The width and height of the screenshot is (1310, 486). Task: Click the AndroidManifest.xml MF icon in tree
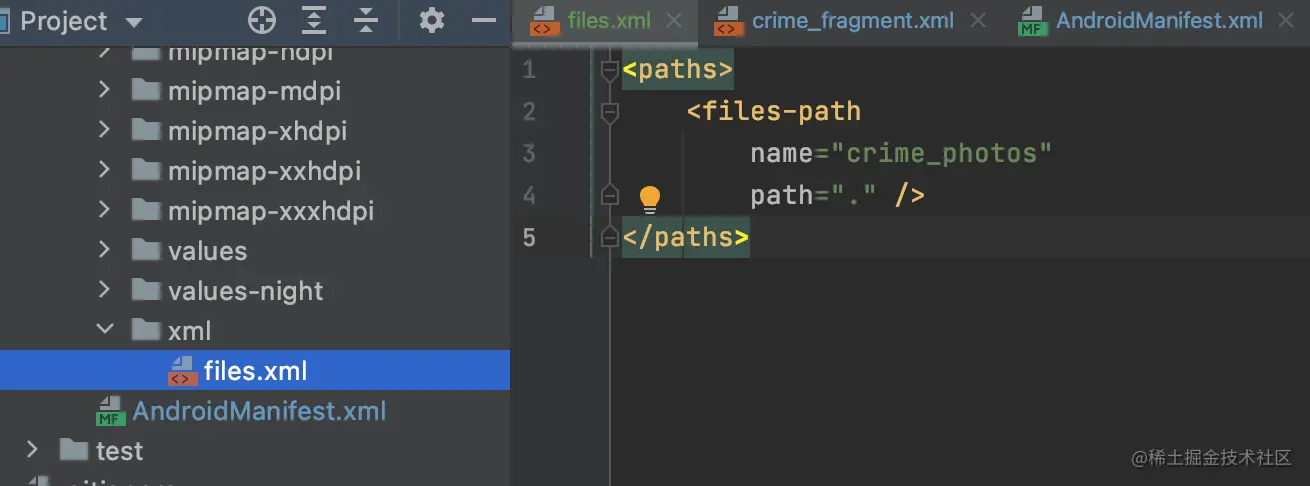point(109,411)
